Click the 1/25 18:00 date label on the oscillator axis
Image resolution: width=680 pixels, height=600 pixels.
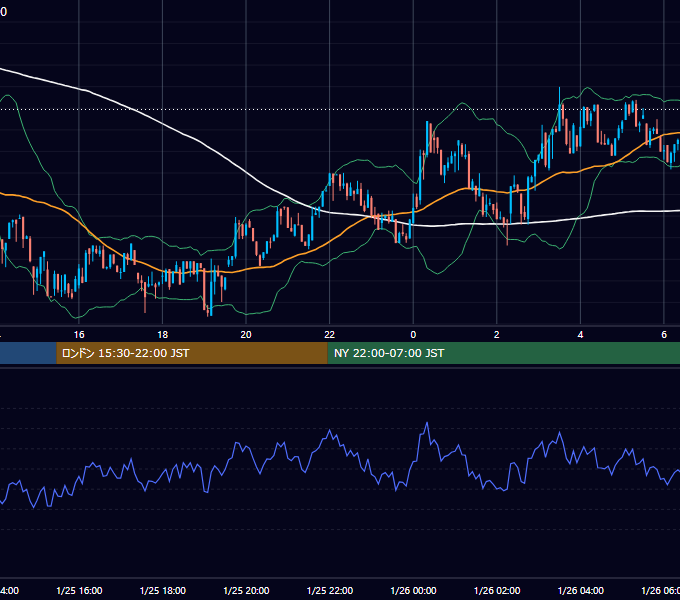tap(163, 590)
